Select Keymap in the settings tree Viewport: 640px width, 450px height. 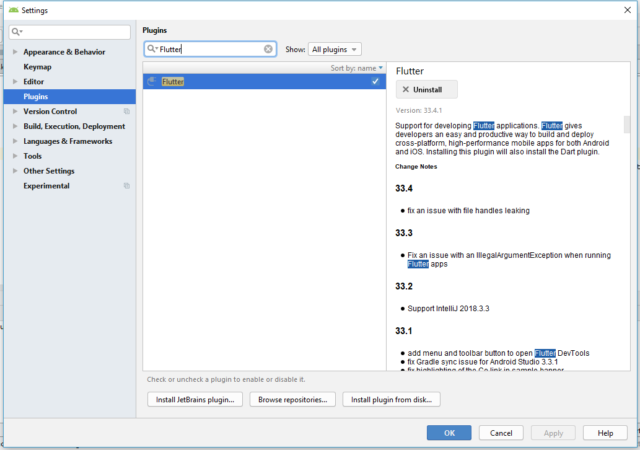pos(38,66)
